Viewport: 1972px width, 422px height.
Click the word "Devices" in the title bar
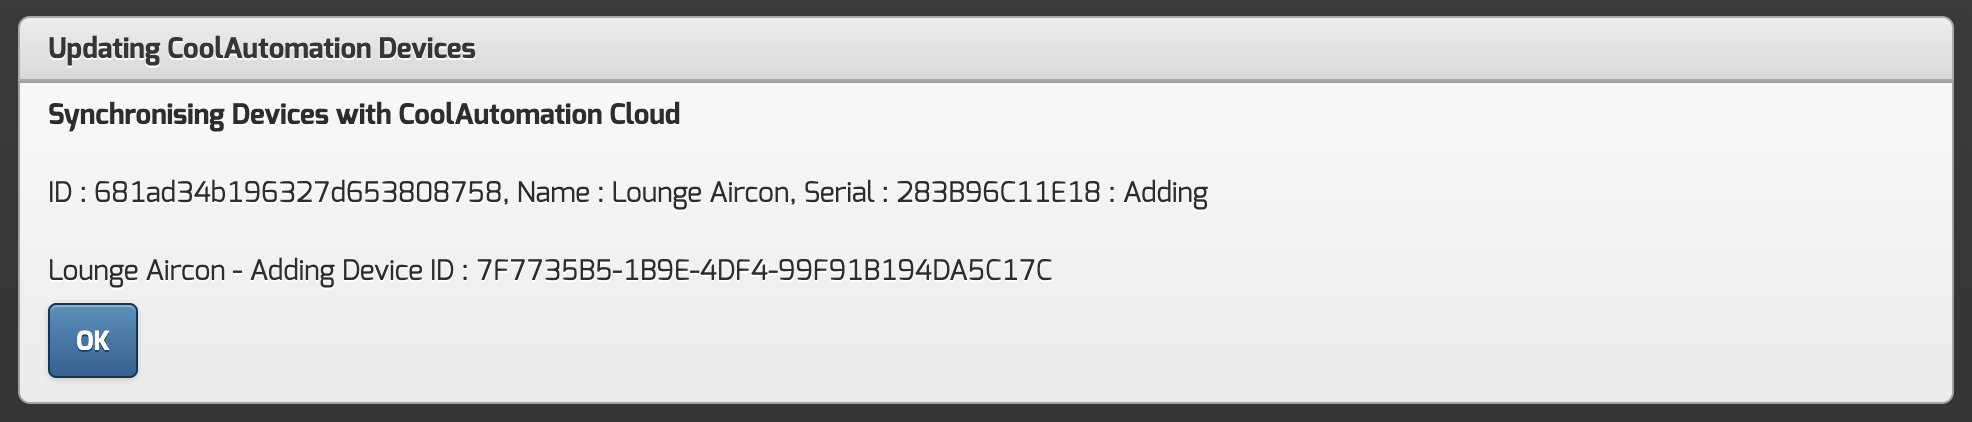click(426, 48)
